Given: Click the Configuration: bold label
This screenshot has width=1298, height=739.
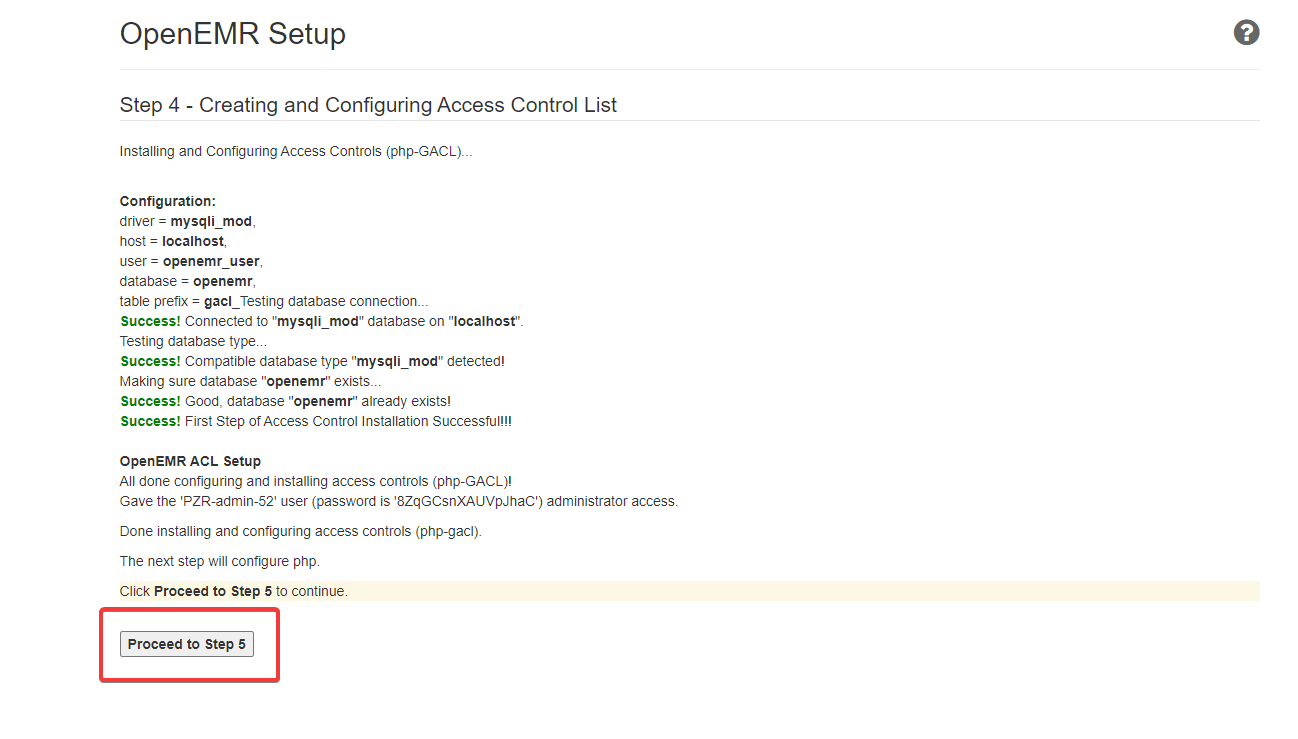Looking at the screenshot, I should tap(168, 201).
